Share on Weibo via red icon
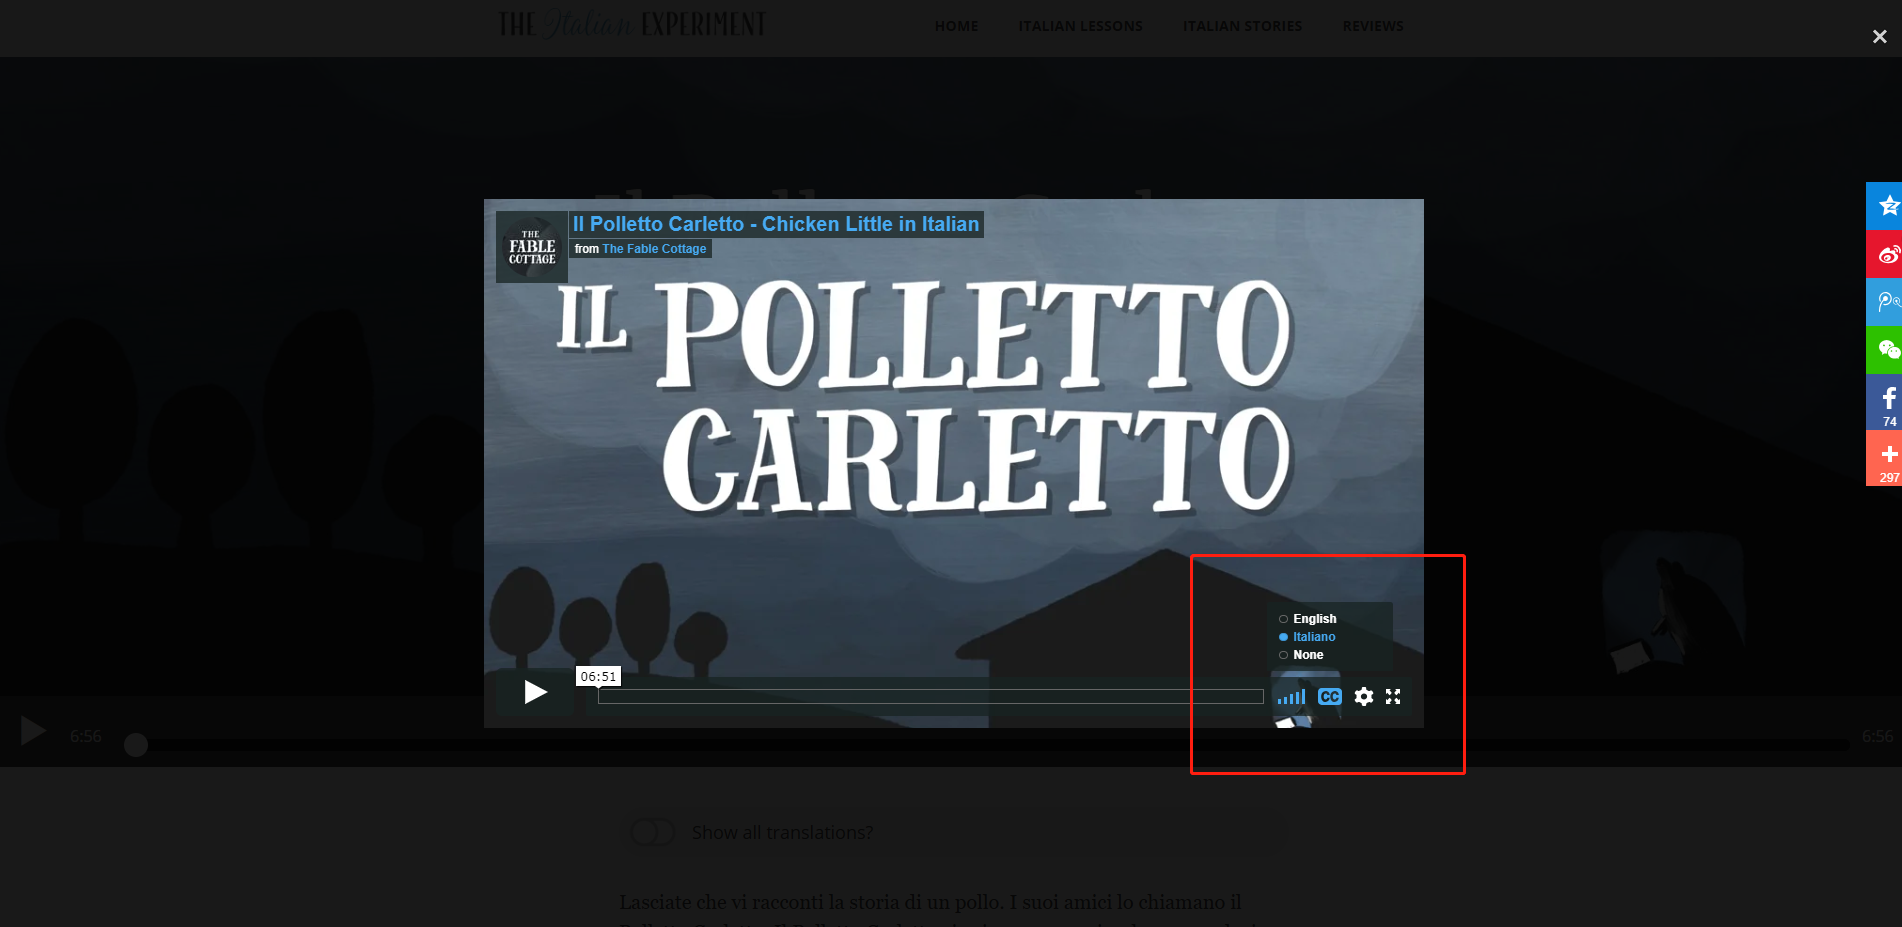 (x=1887, y=254)
